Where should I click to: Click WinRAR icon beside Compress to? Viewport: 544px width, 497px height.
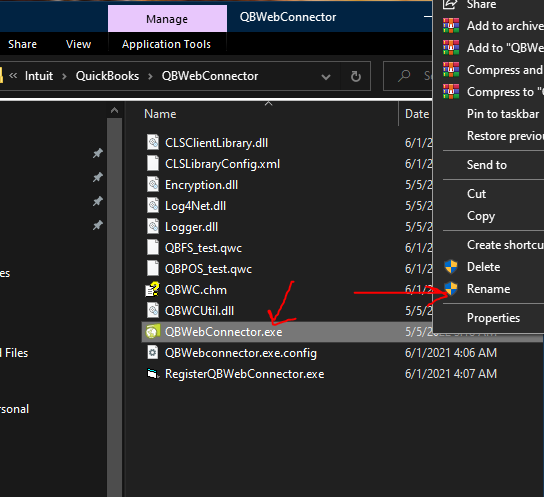point(451,92)
